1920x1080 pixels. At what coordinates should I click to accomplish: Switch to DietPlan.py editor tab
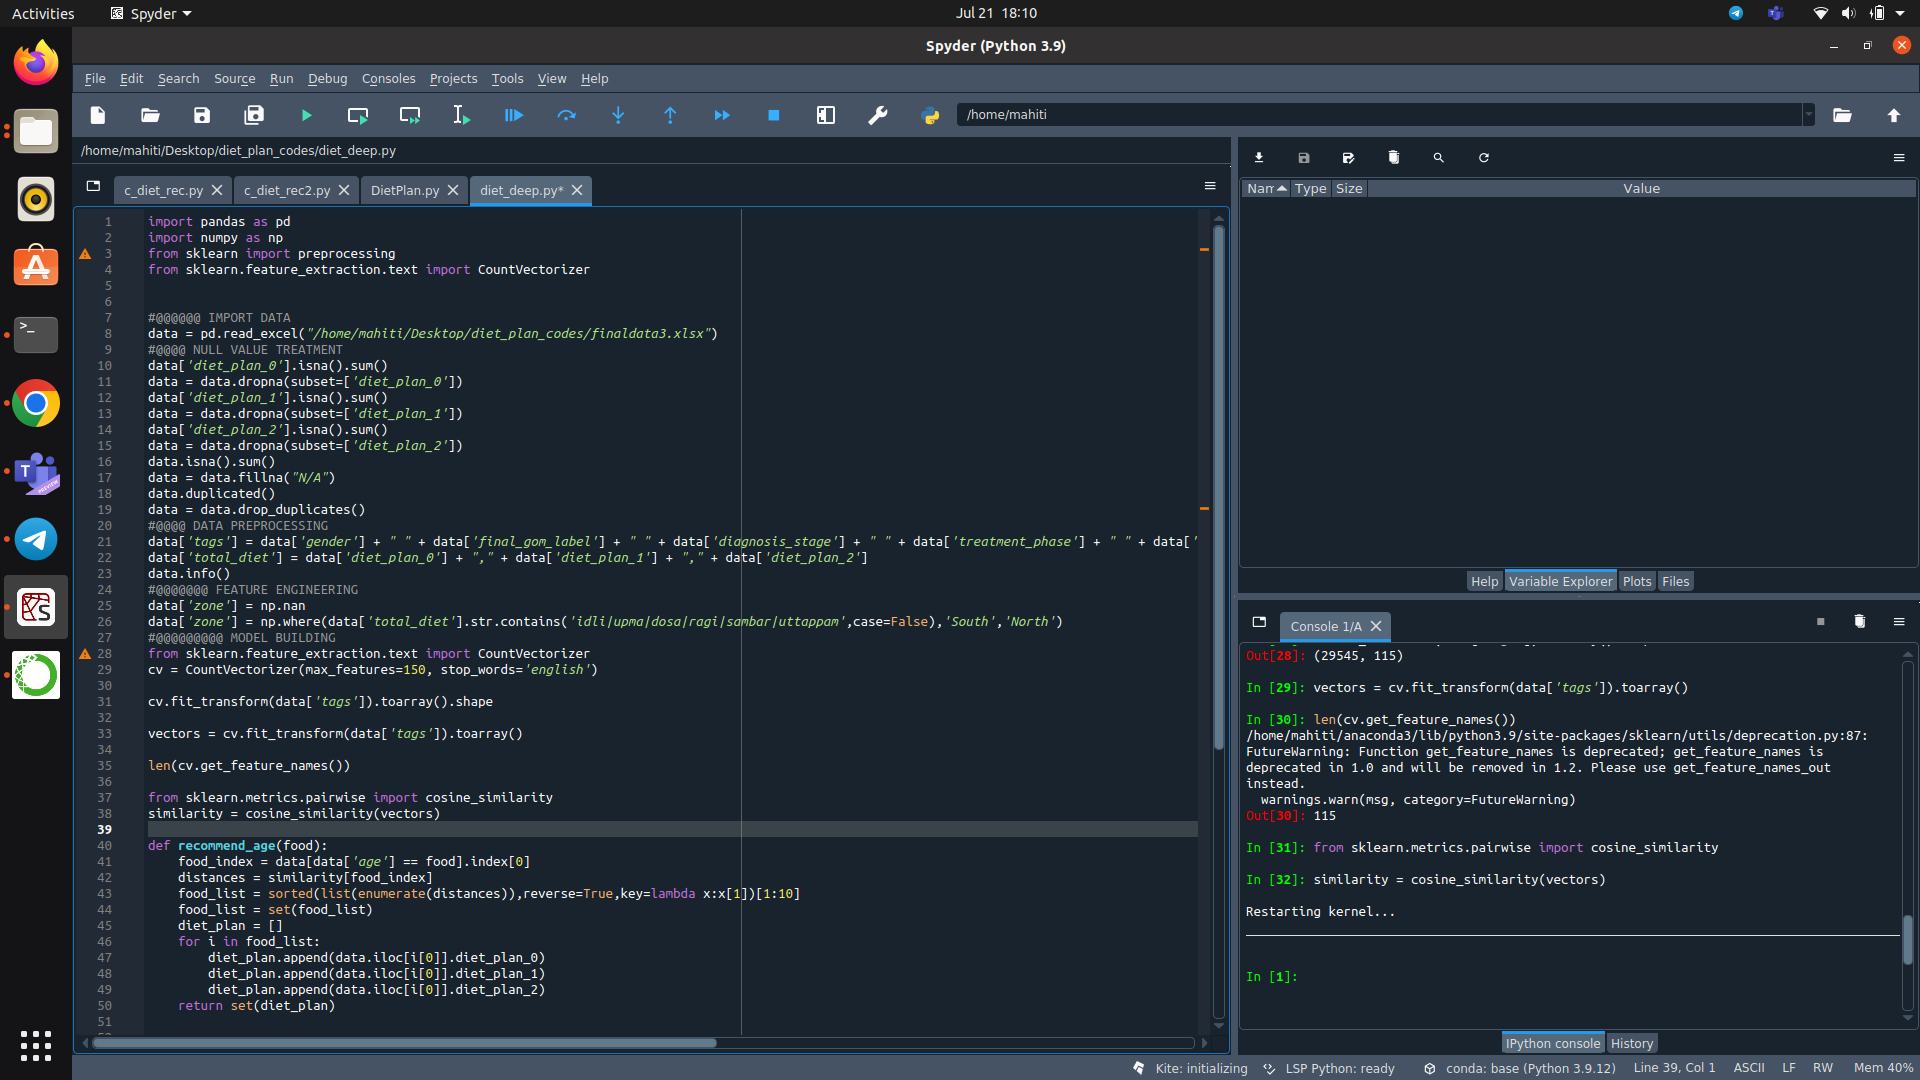(x=404, y=191)
